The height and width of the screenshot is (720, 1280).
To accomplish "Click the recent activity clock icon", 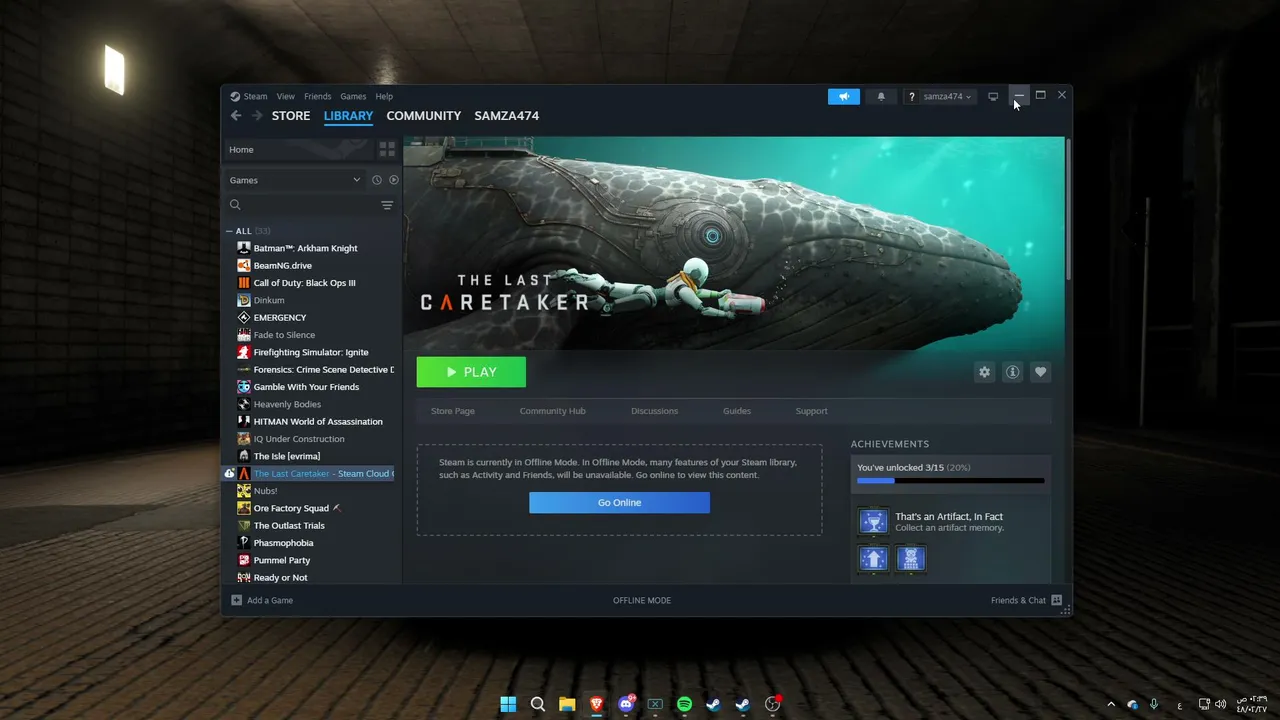I will tap(377, 180).
